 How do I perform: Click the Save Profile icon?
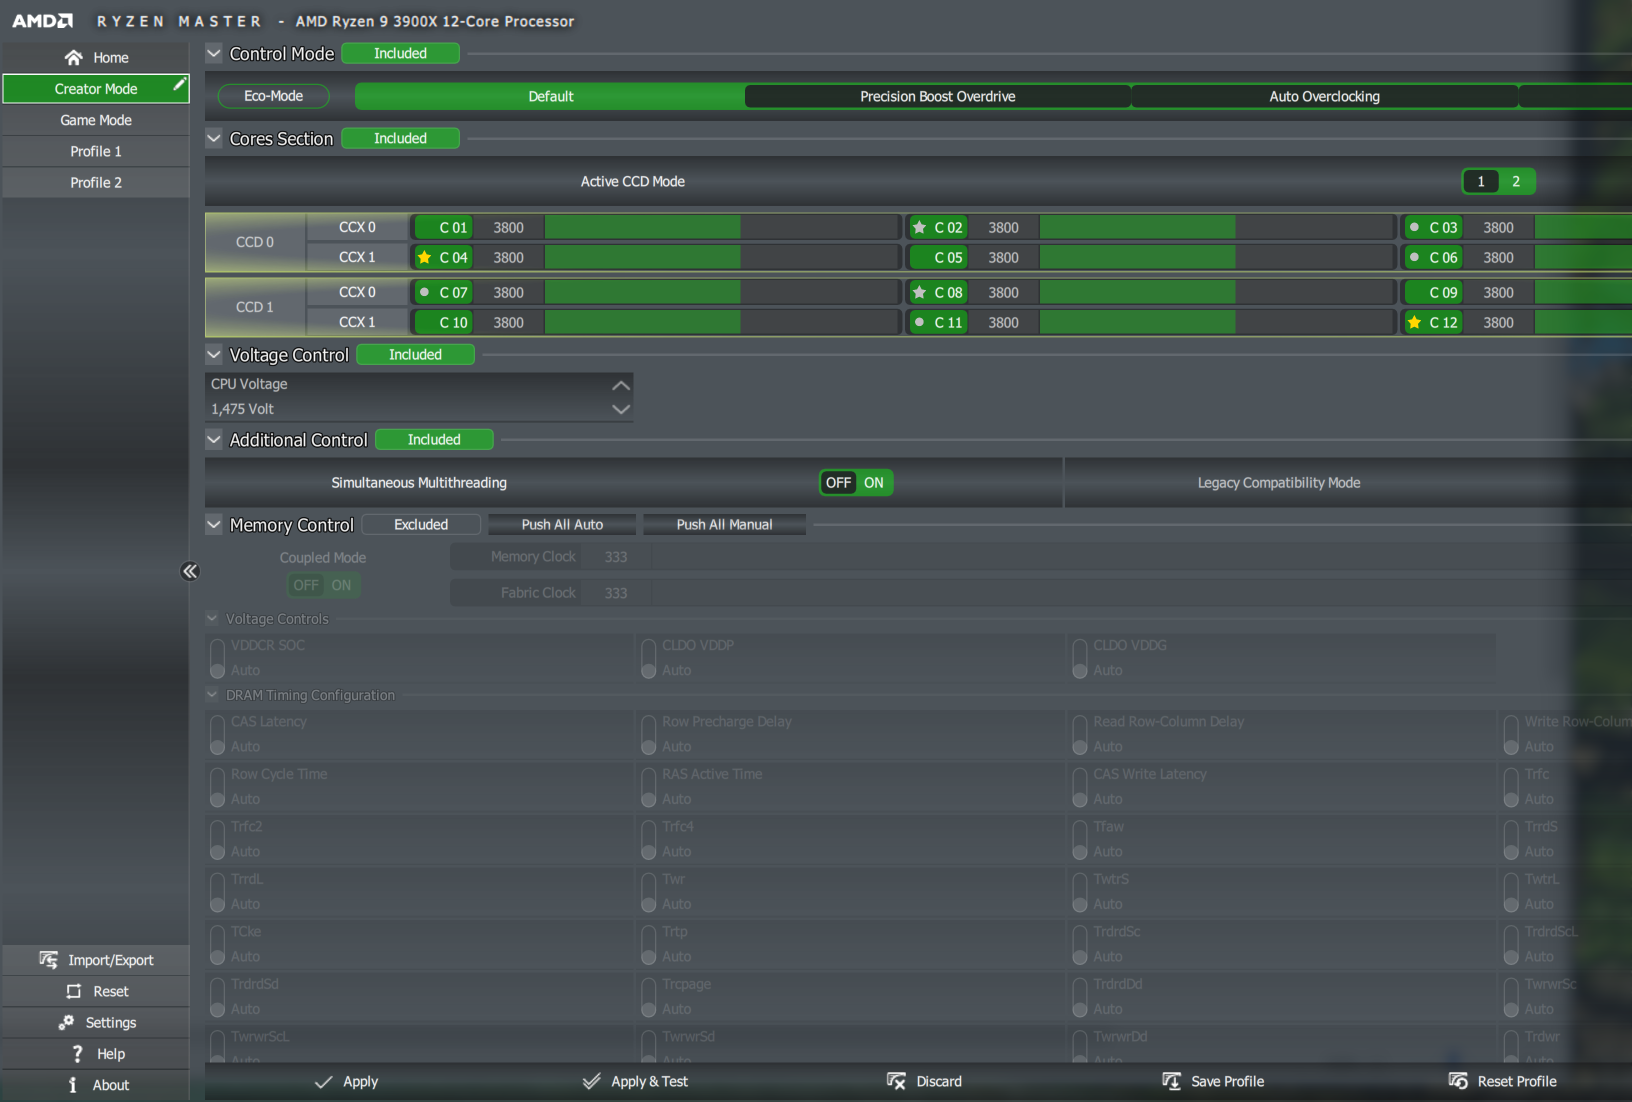click(x=1171, y=1081)
